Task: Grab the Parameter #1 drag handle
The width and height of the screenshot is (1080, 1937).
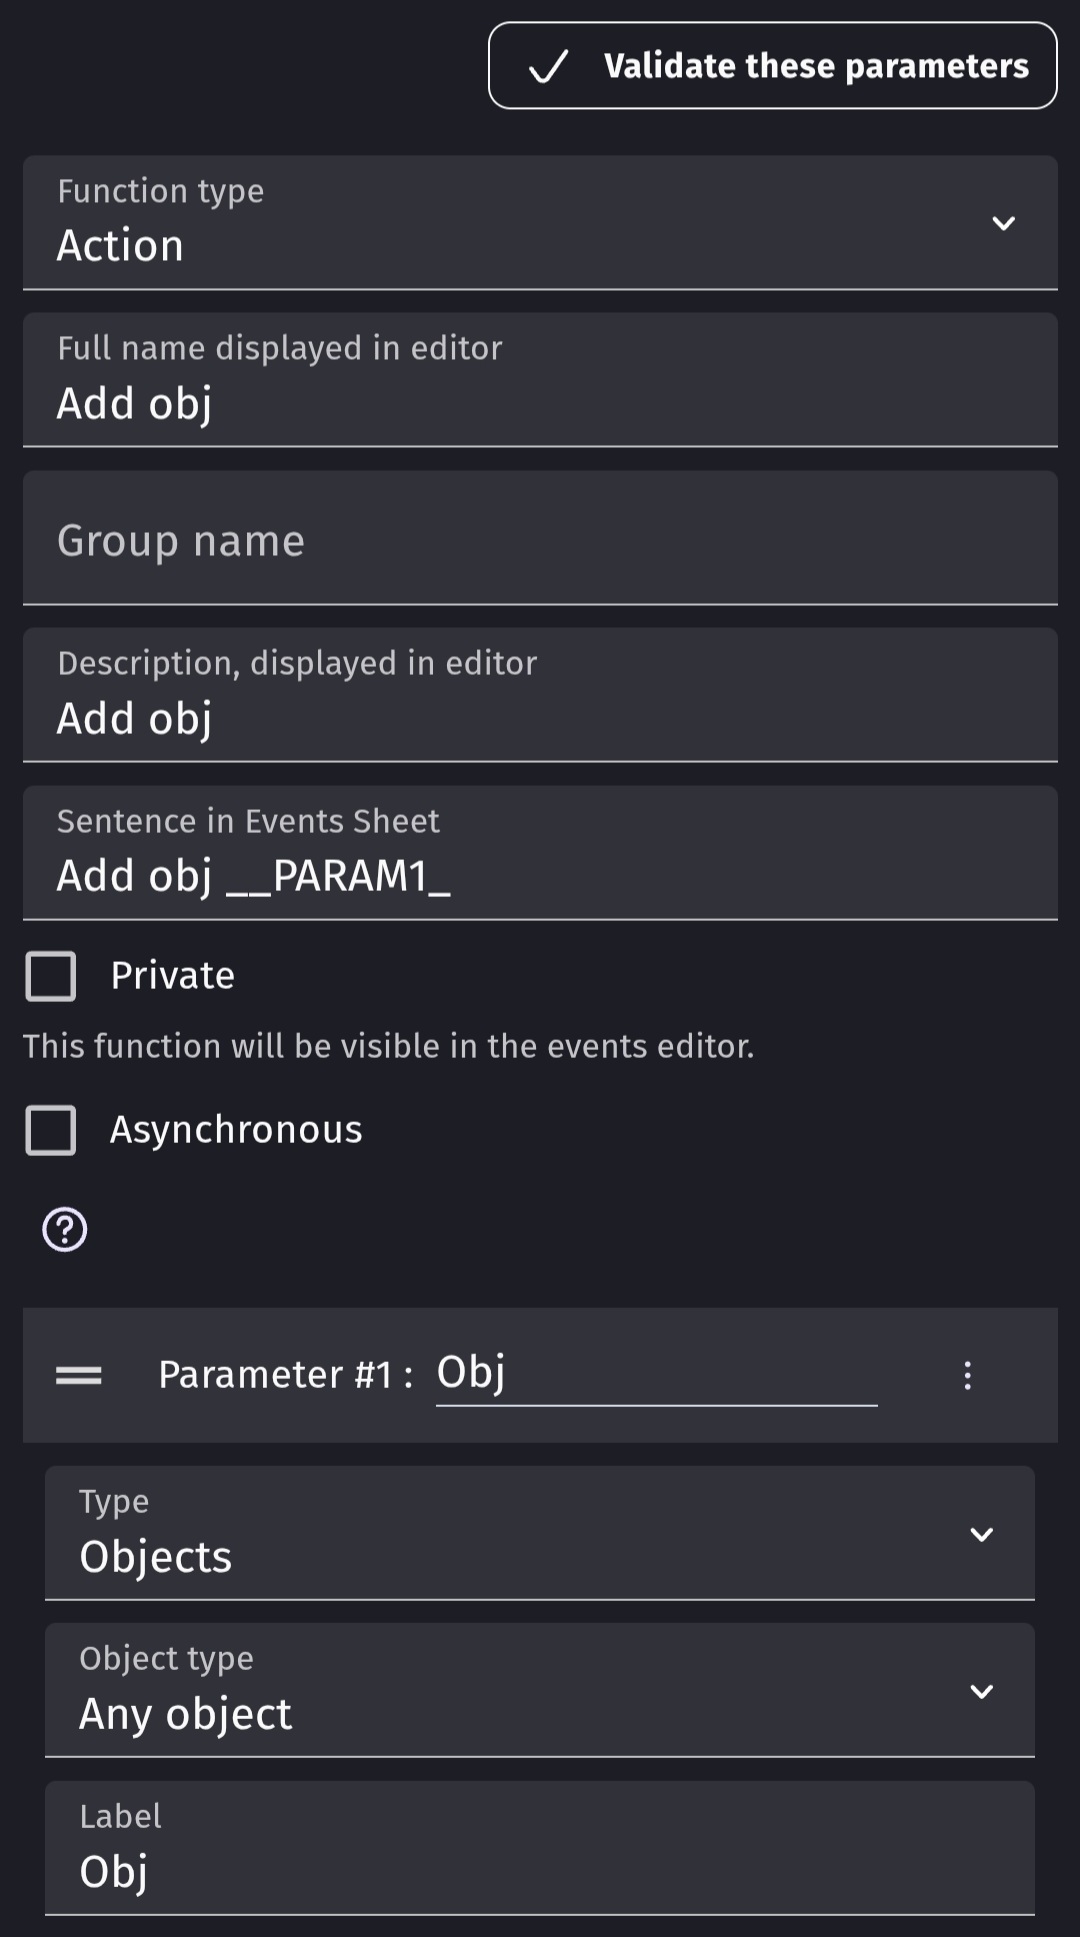Action: tap(79, 1376)
